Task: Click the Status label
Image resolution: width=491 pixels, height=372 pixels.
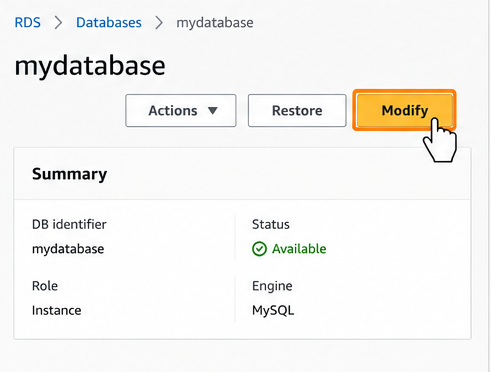Action: pyautogui.click(x=271, y=224)
